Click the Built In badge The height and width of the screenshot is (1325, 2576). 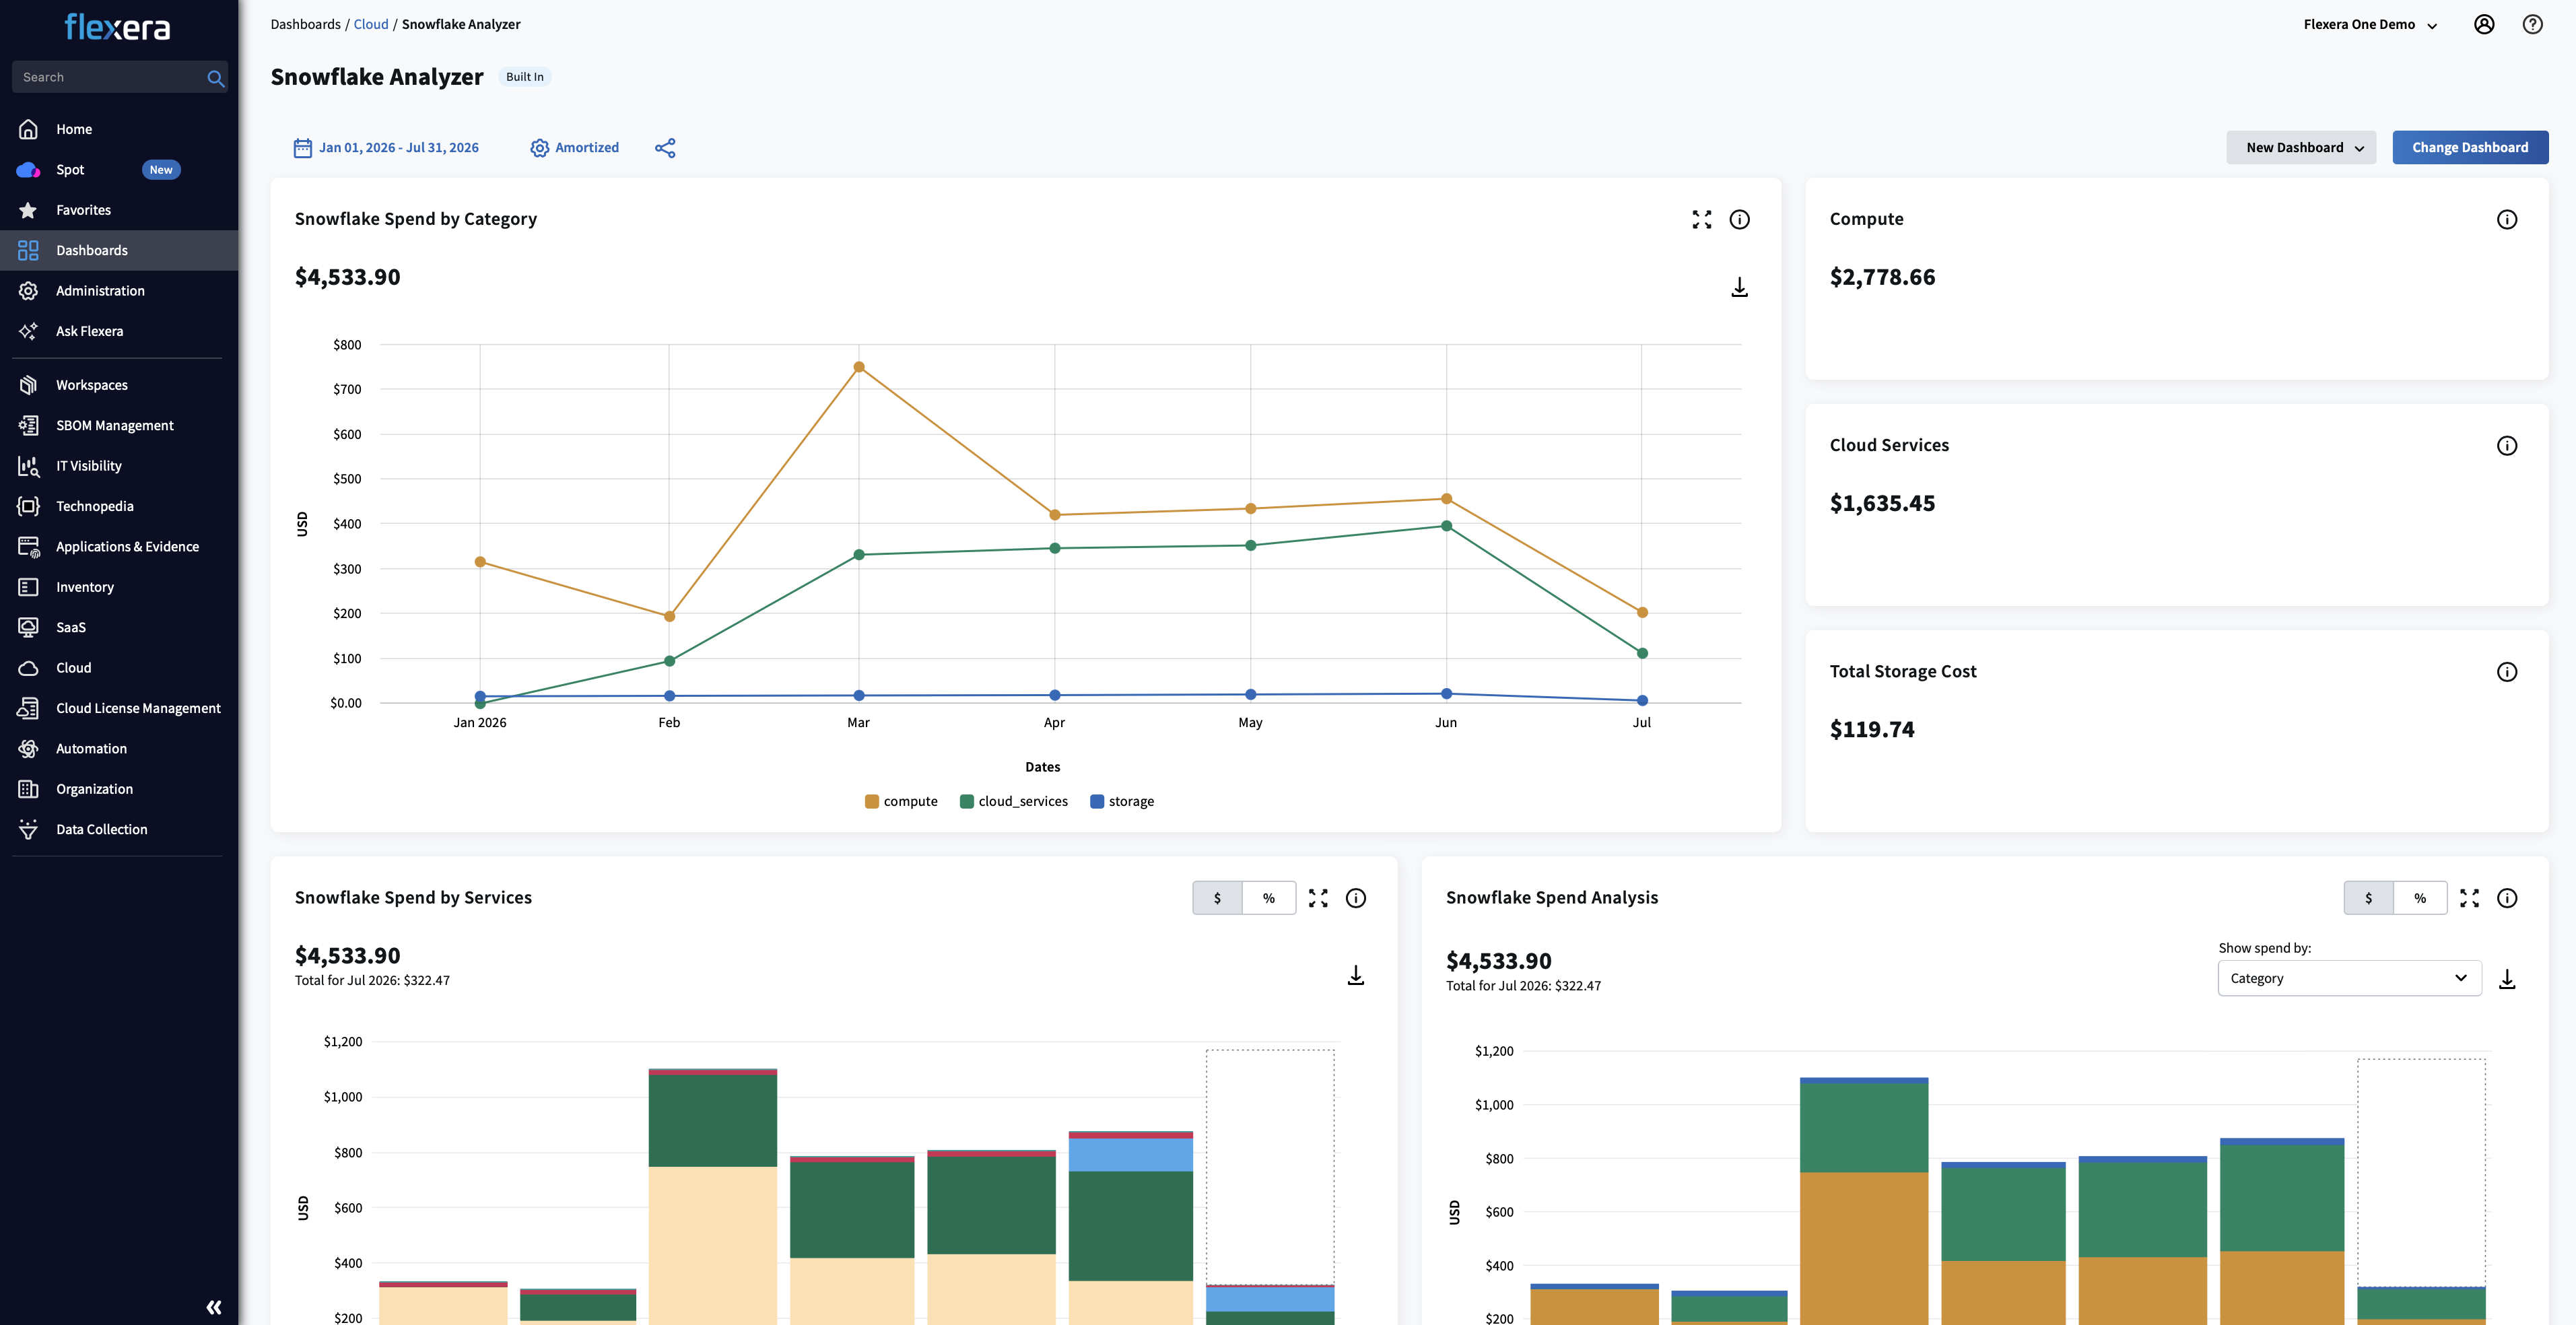(525, 77)
